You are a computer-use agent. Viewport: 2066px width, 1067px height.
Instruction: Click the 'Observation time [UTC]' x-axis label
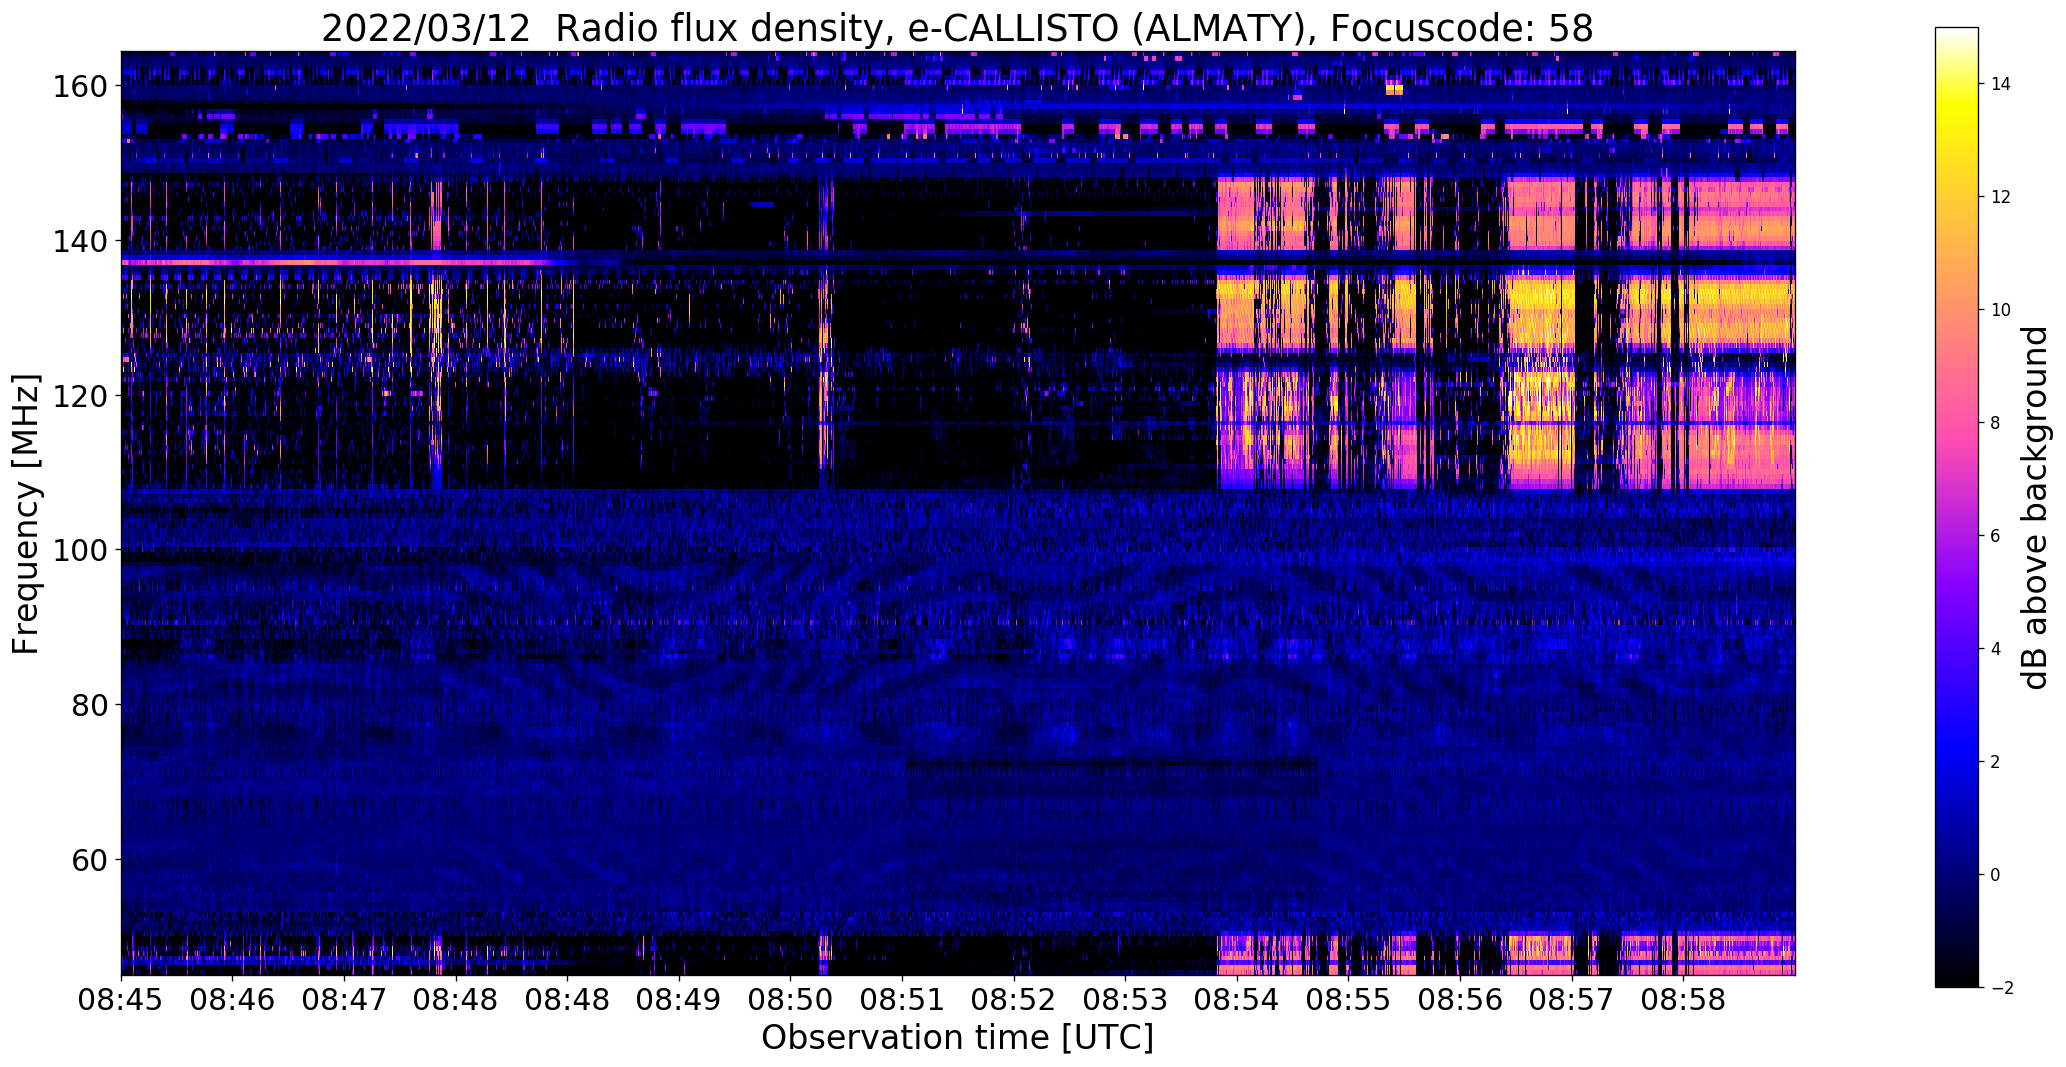tap(957, 1038)
